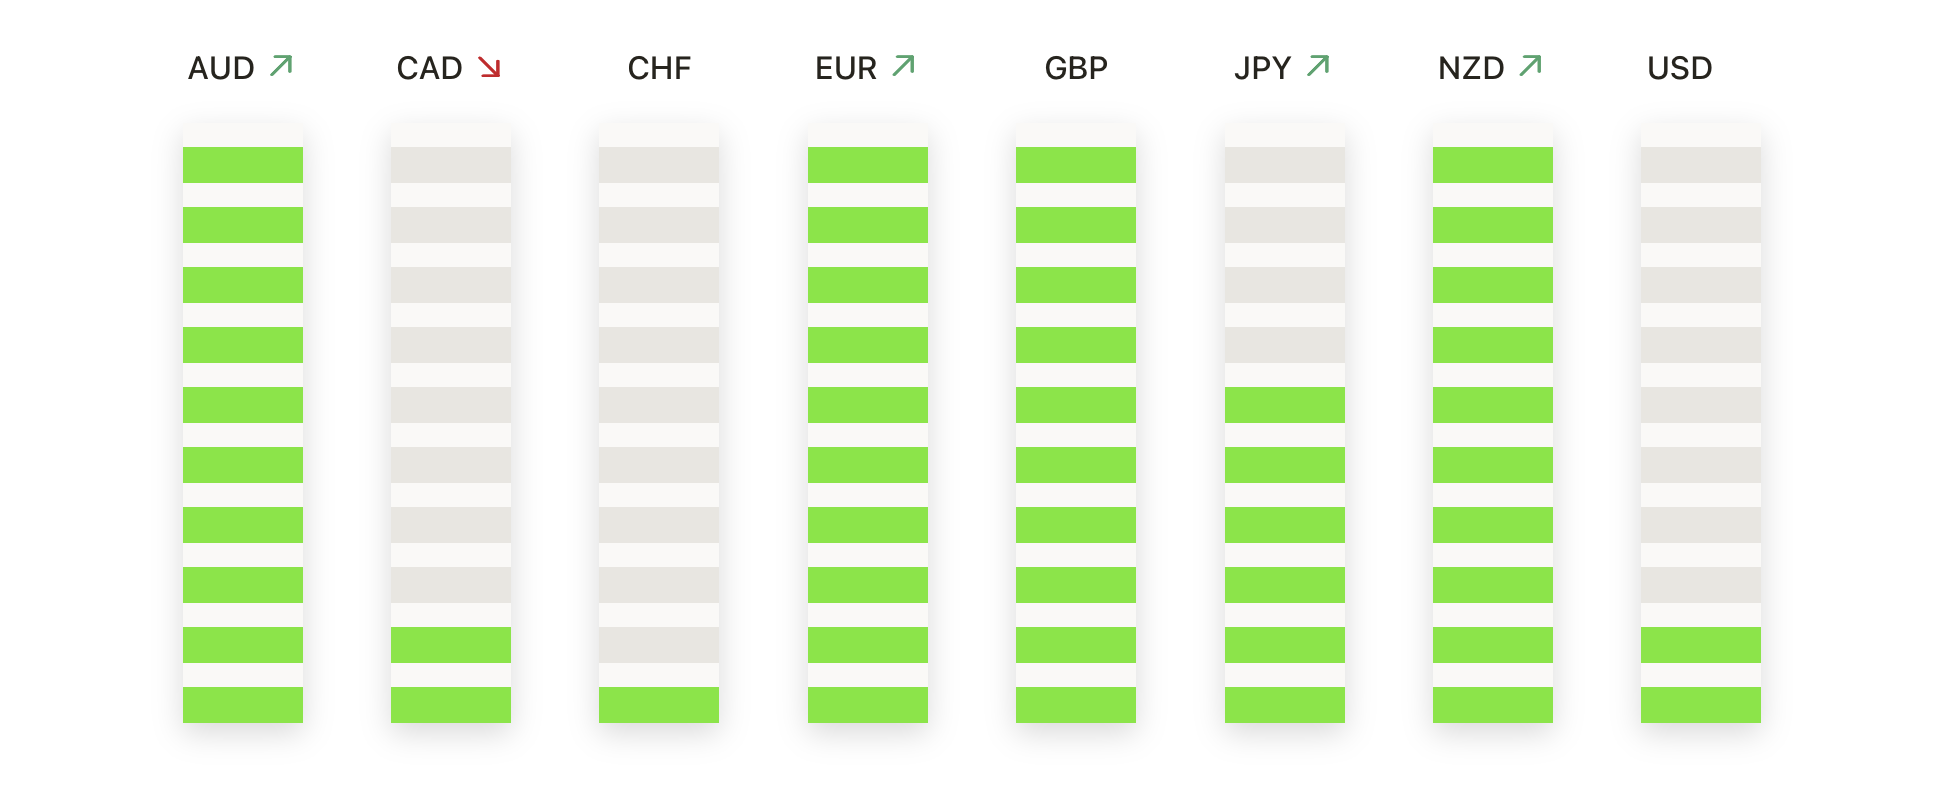Select the CAD currency heading
Image resolution: width=1942 pixels, height=790 pixels.
[x=429, y=68]
